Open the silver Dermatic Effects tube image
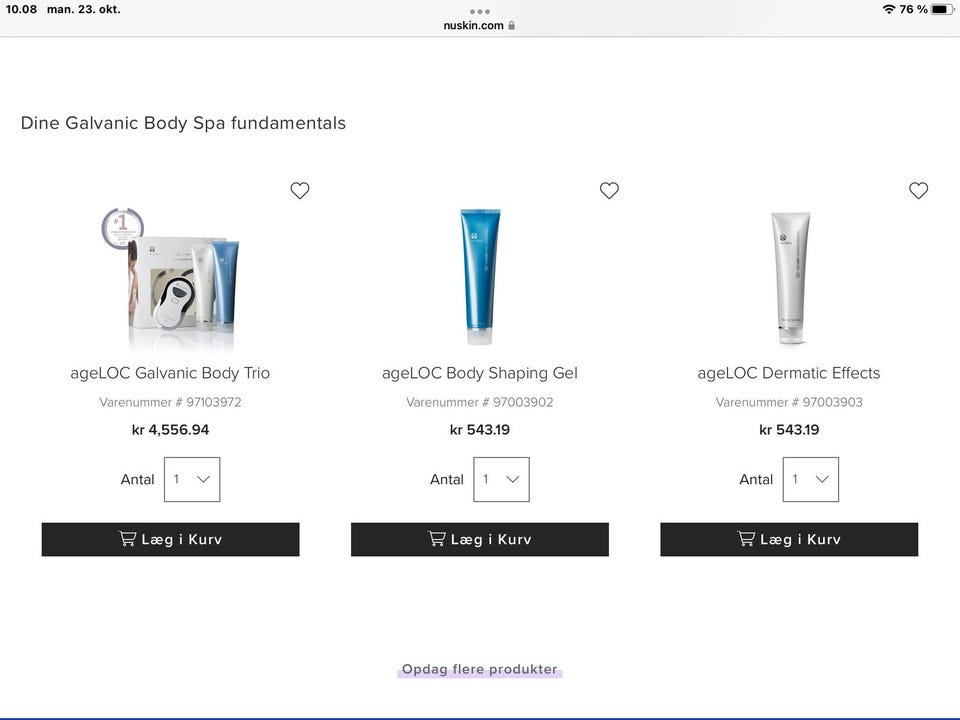This screenshot has height=720, width=960. coord(790,275)
